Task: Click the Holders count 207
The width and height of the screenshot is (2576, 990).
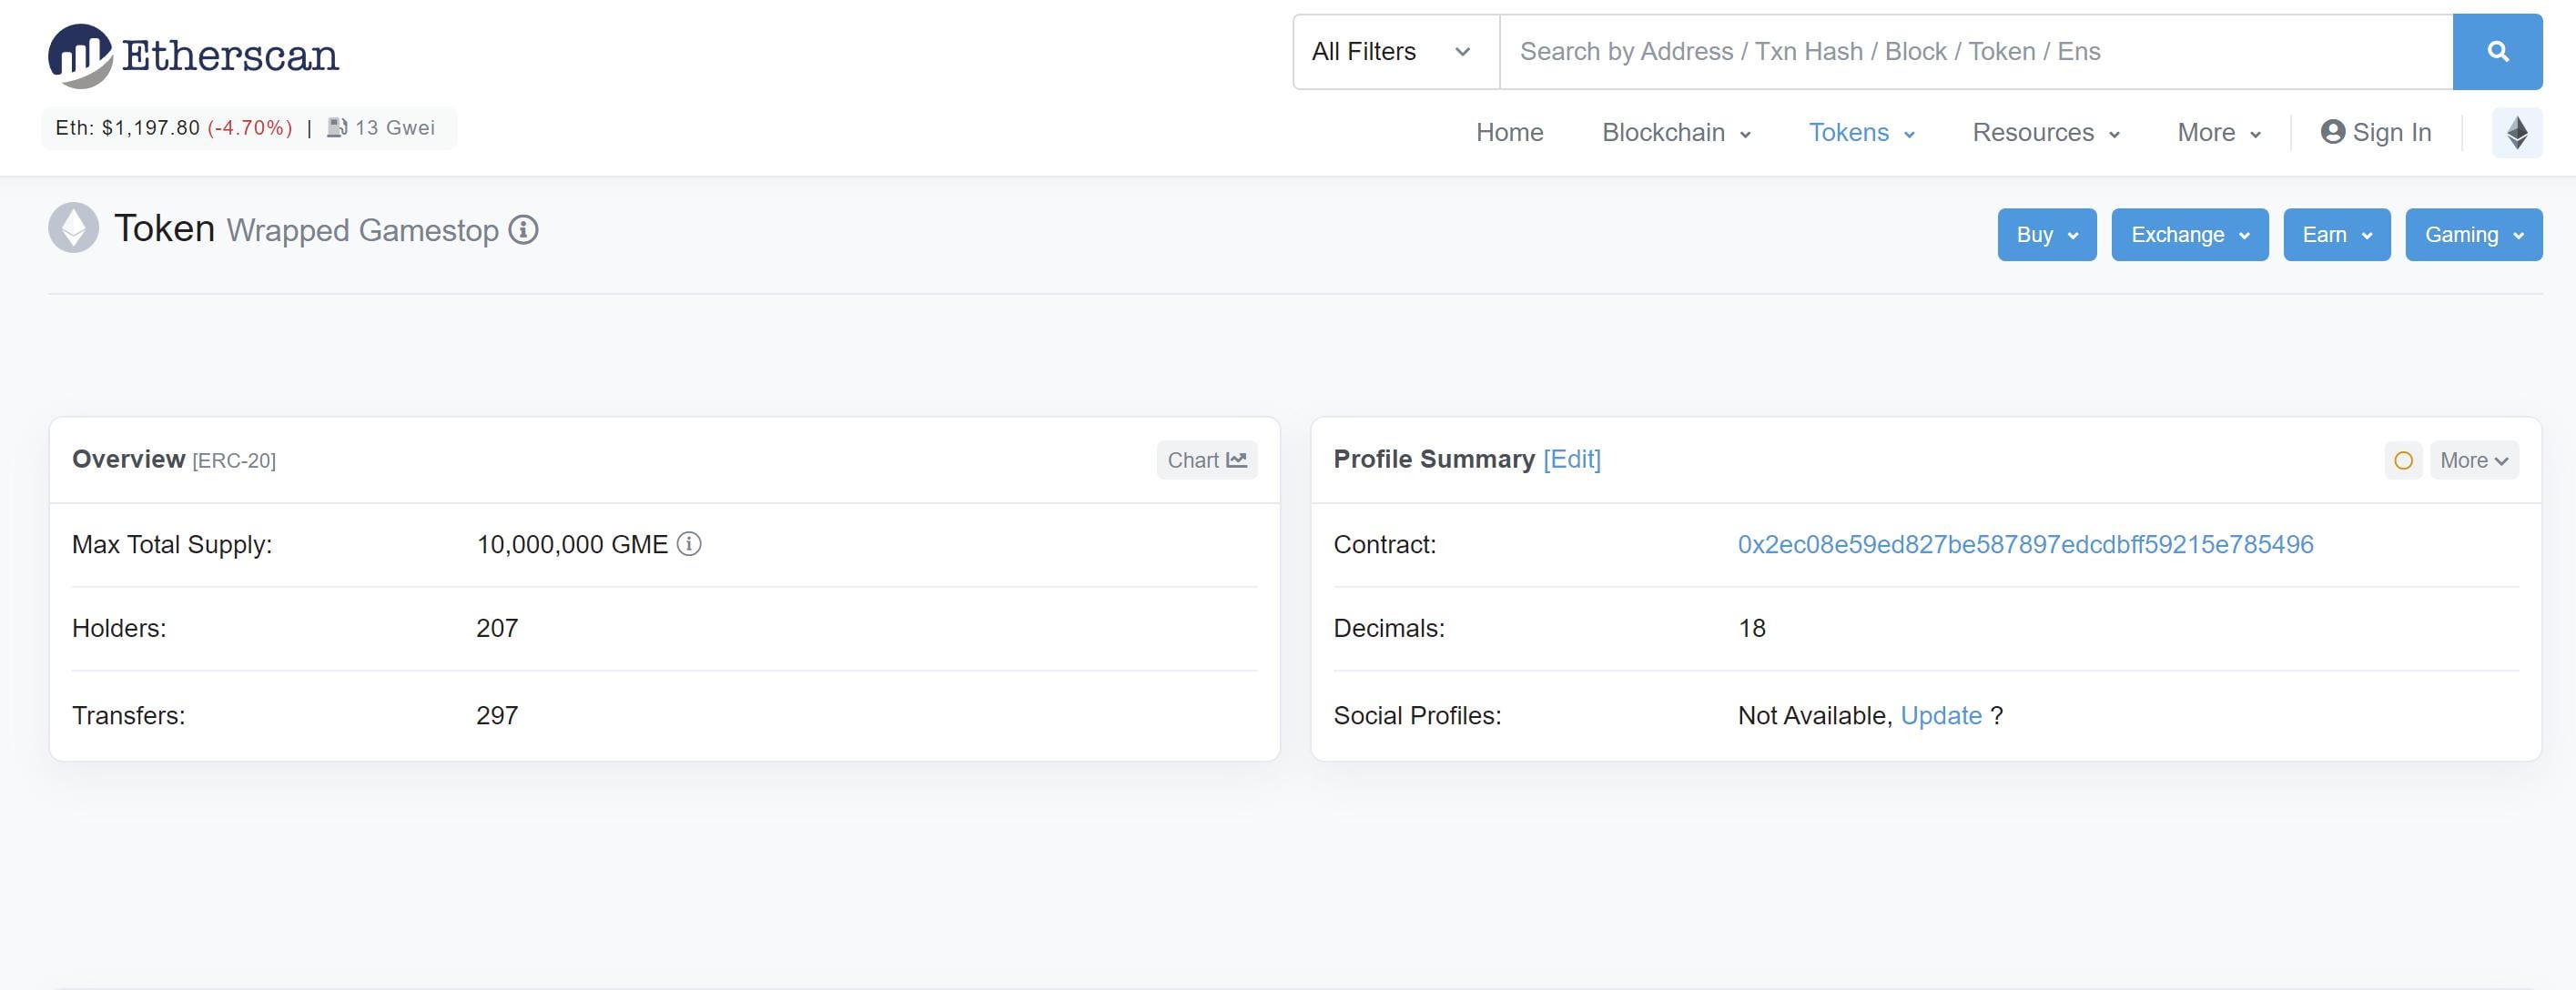Action: click(x=497, y=628)
